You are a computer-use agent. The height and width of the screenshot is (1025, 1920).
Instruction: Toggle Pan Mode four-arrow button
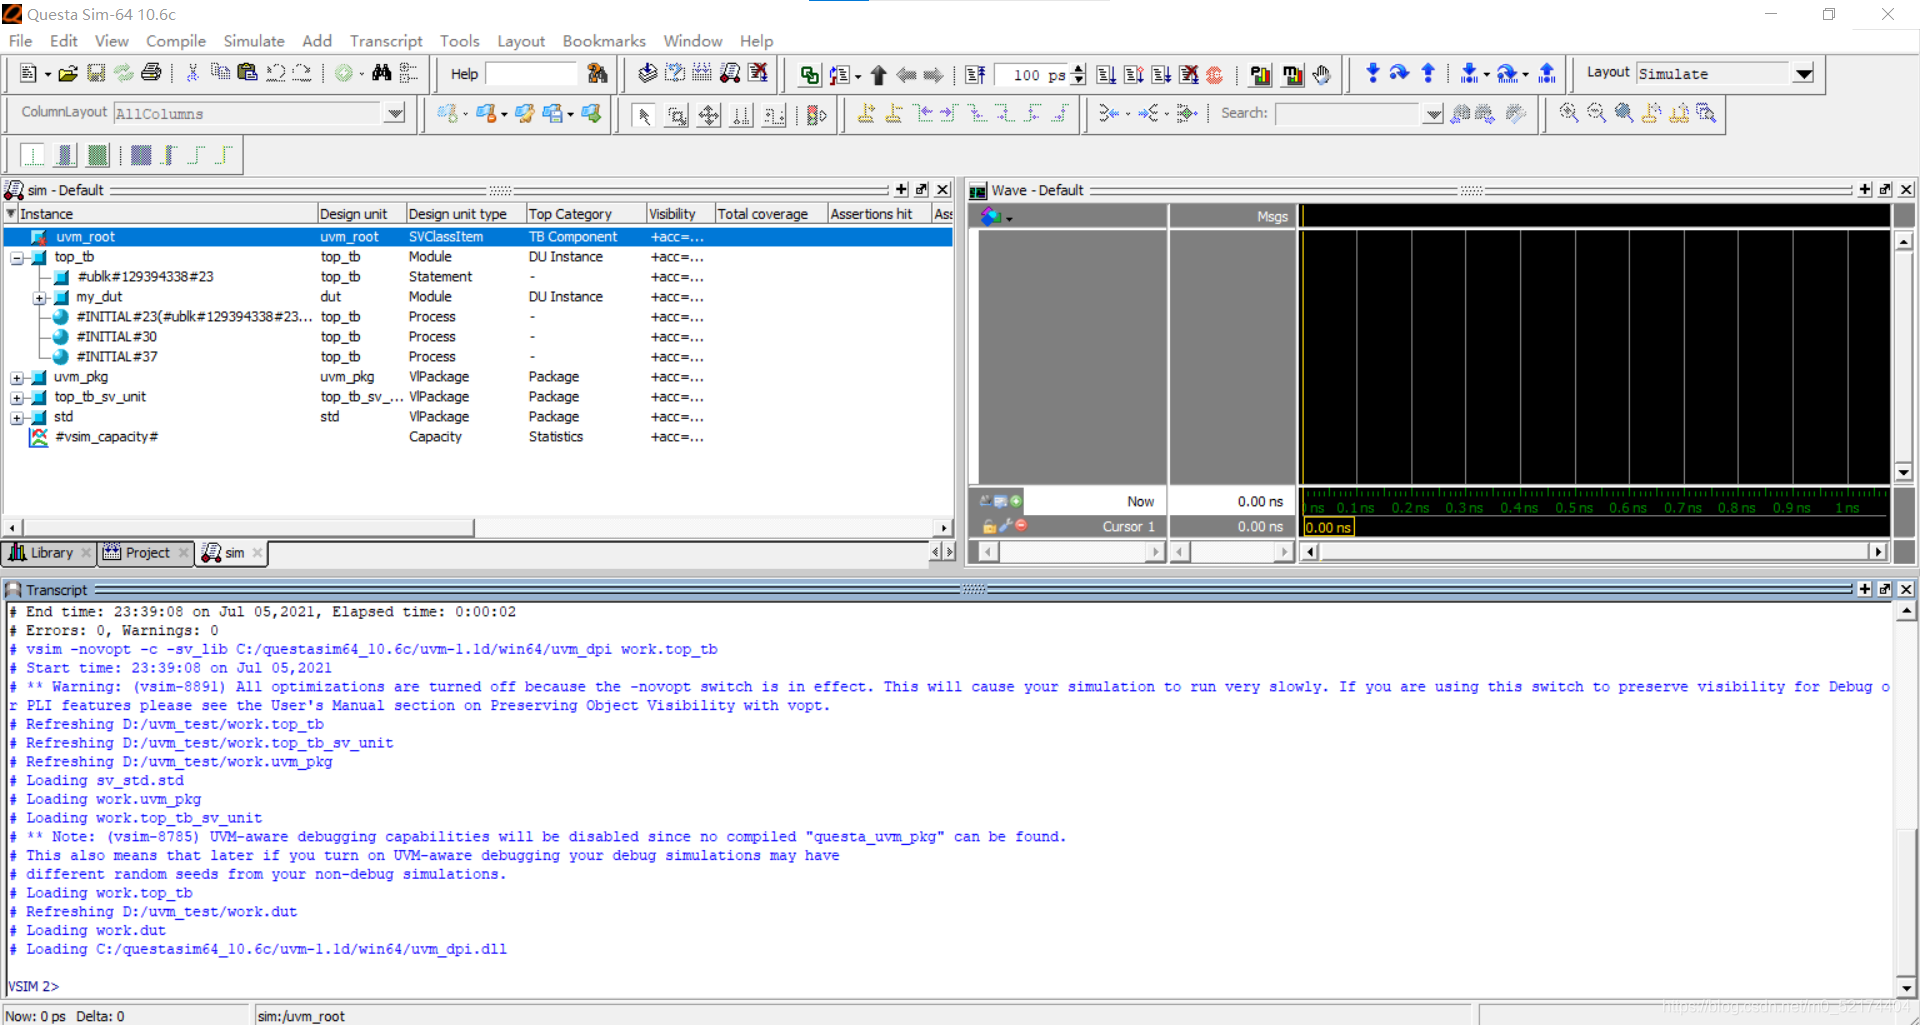(x=709, y=116)
